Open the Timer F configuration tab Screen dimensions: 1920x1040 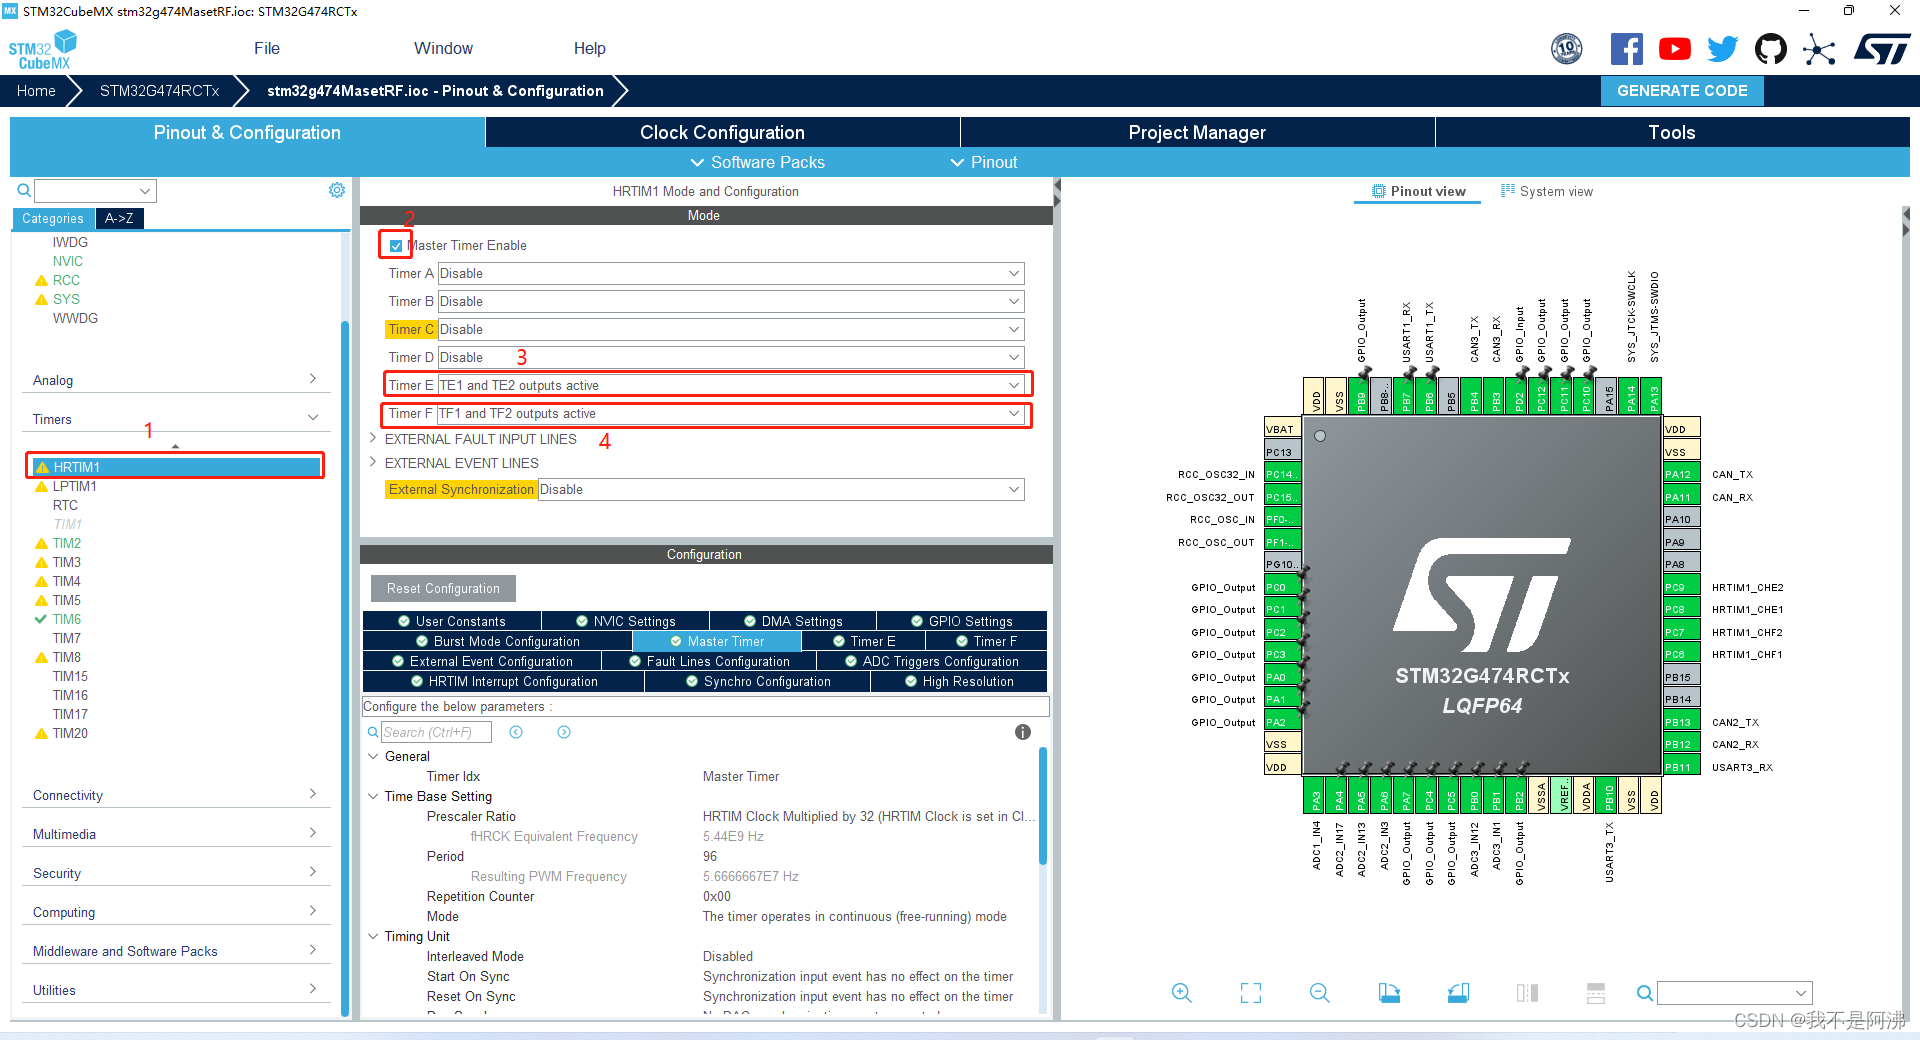click(x=986, y=641)
